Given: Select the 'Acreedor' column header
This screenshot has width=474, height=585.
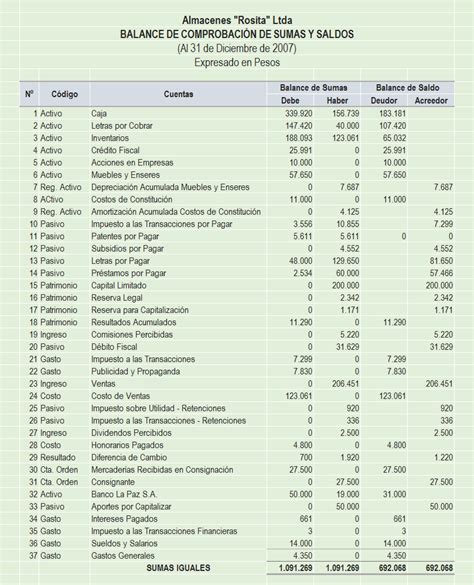Looking at the screenshot, I should click(x=431, y=100).
